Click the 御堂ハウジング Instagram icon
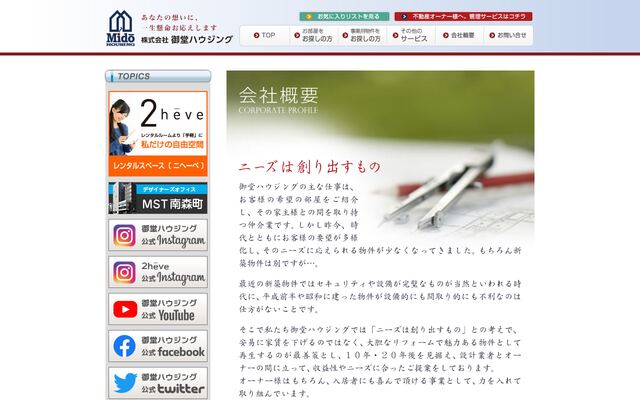Image resolution: width=640 pixels, height=400 pixels. point(124,236)
